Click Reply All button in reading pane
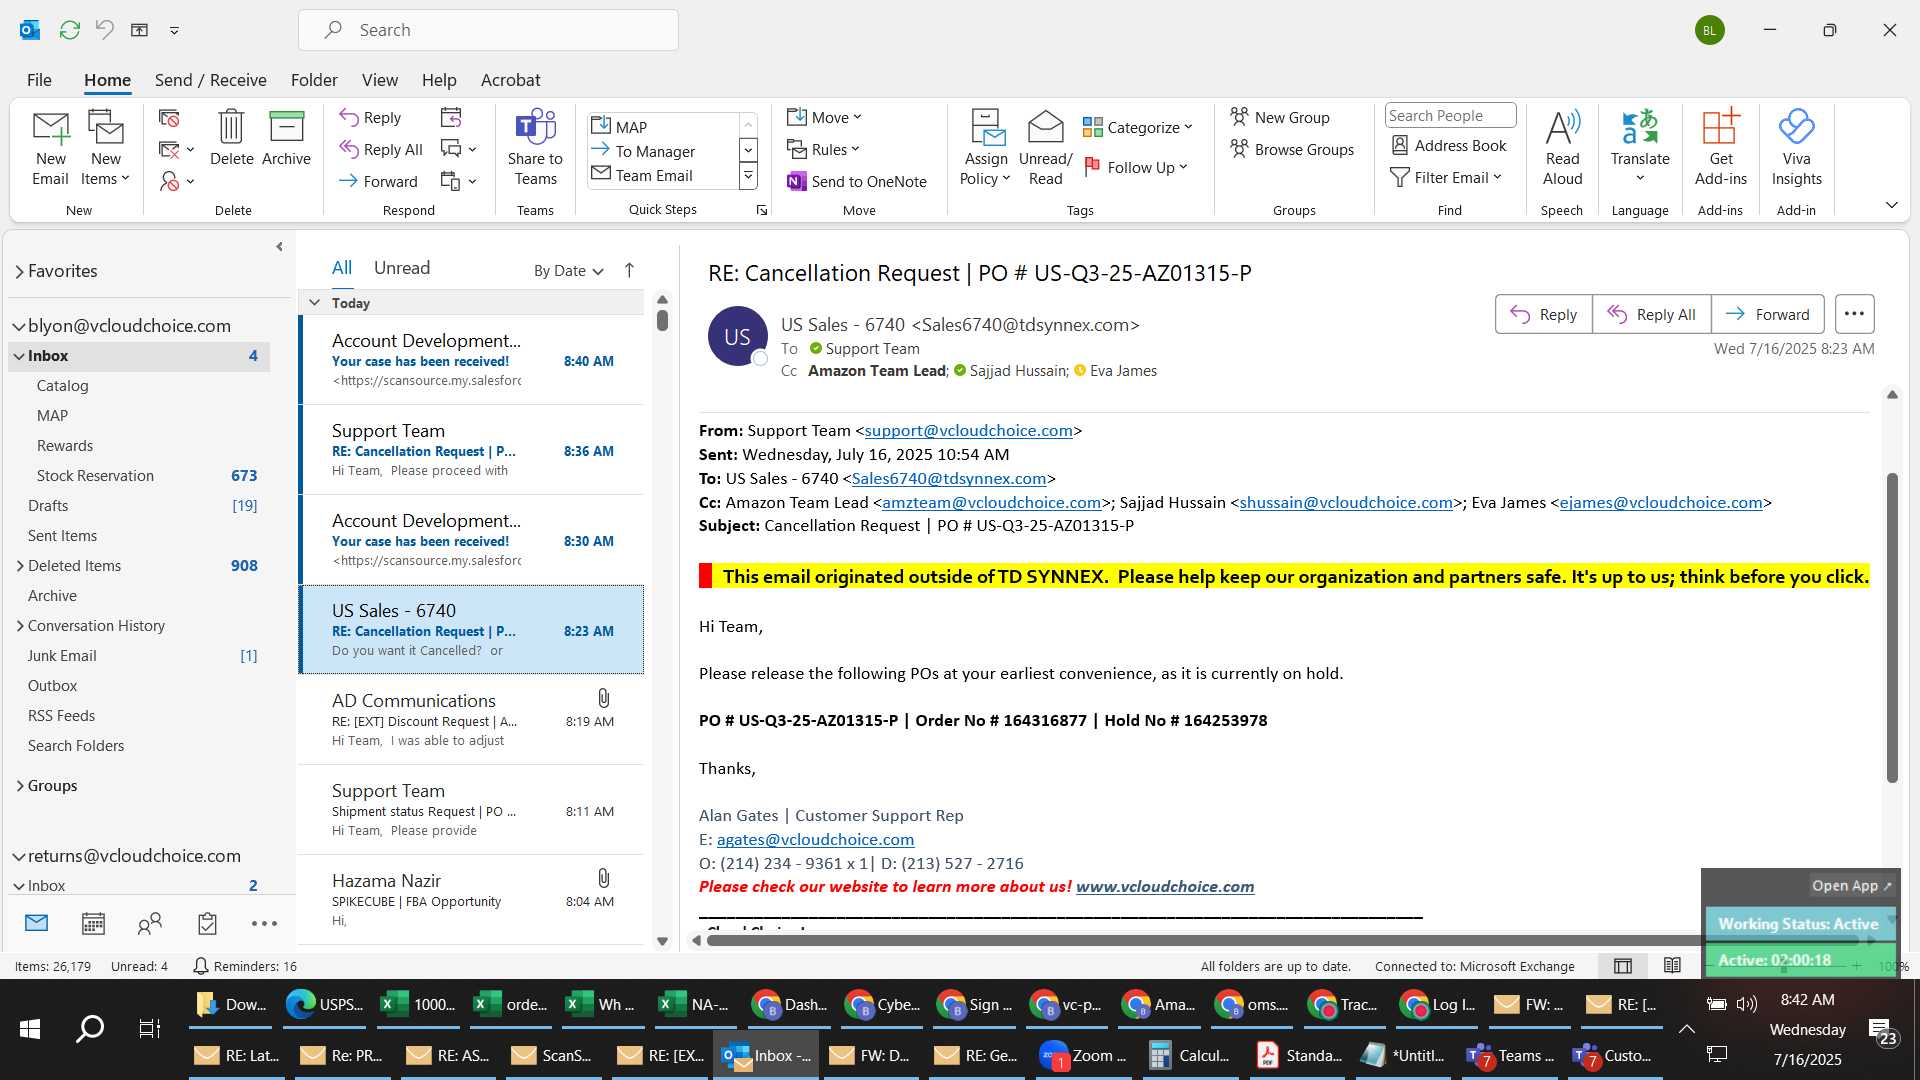Image resolution: width=1920 pixels, height=1080 pixels. click(x=1651, y=314)
